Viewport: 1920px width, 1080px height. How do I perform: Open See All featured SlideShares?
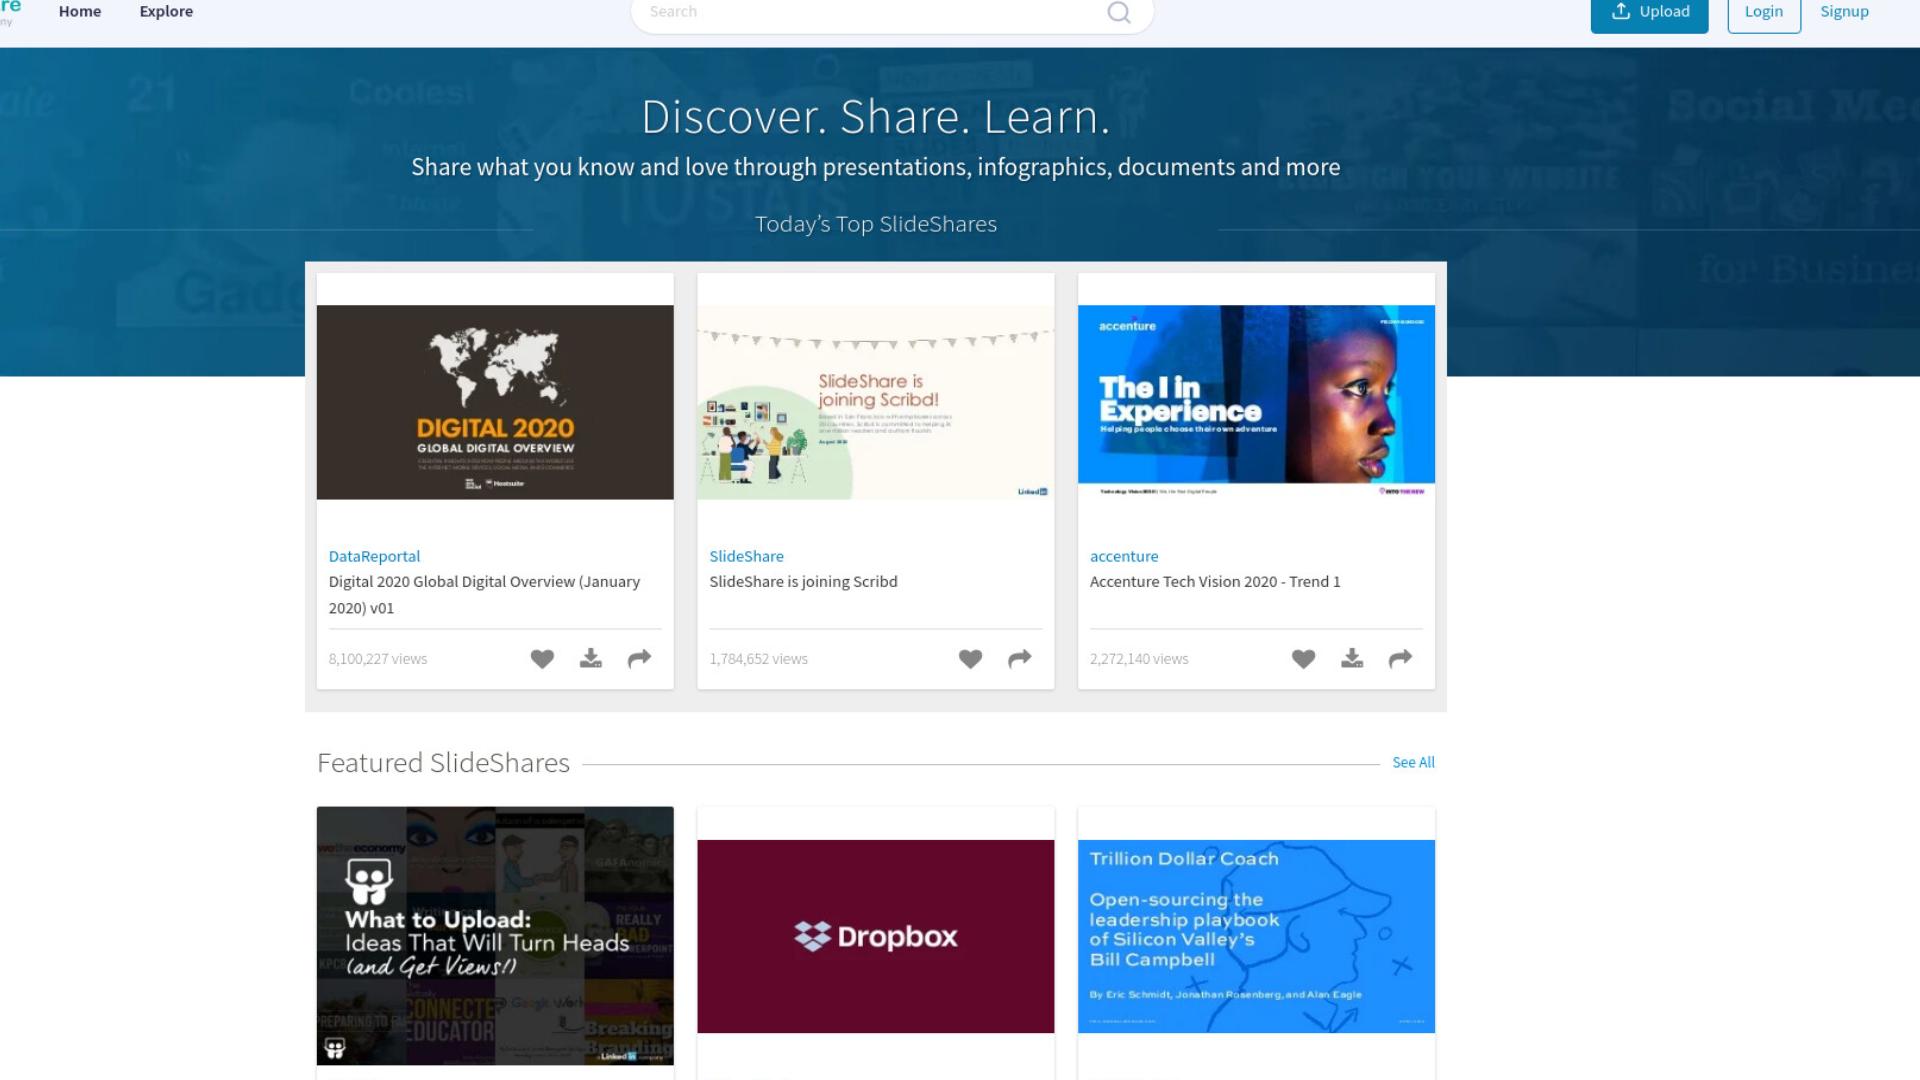pyautogui.click(x=1413, y=762)
